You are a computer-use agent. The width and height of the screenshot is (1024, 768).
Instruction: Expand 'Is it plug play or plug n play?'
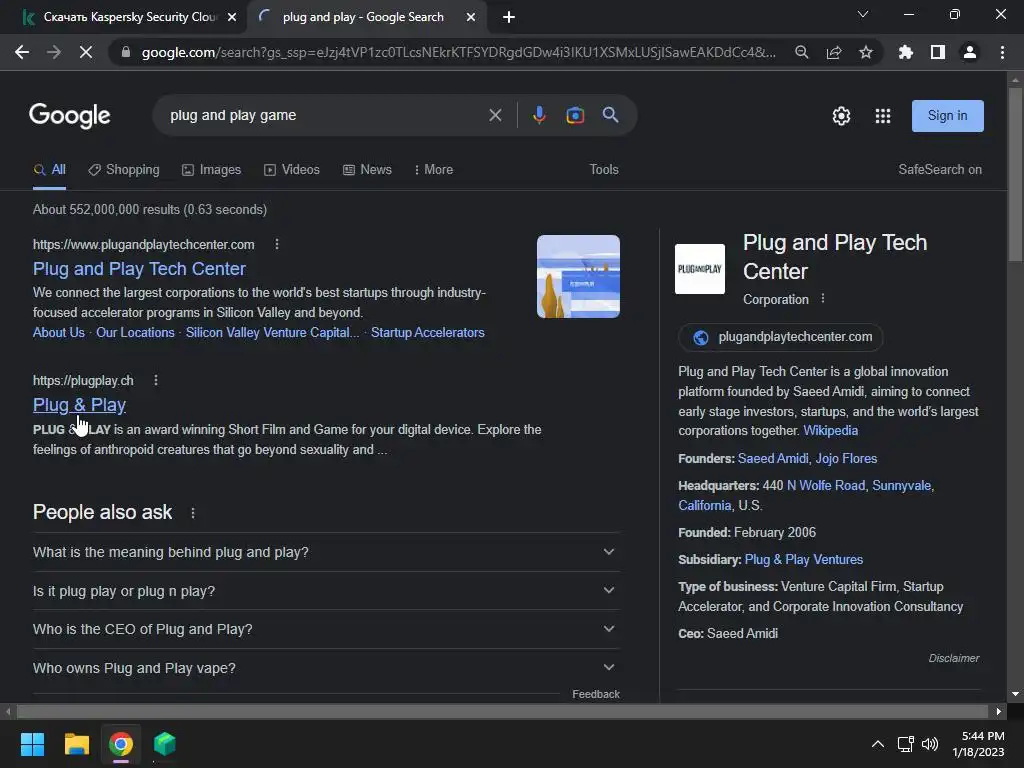pos(325,591)
